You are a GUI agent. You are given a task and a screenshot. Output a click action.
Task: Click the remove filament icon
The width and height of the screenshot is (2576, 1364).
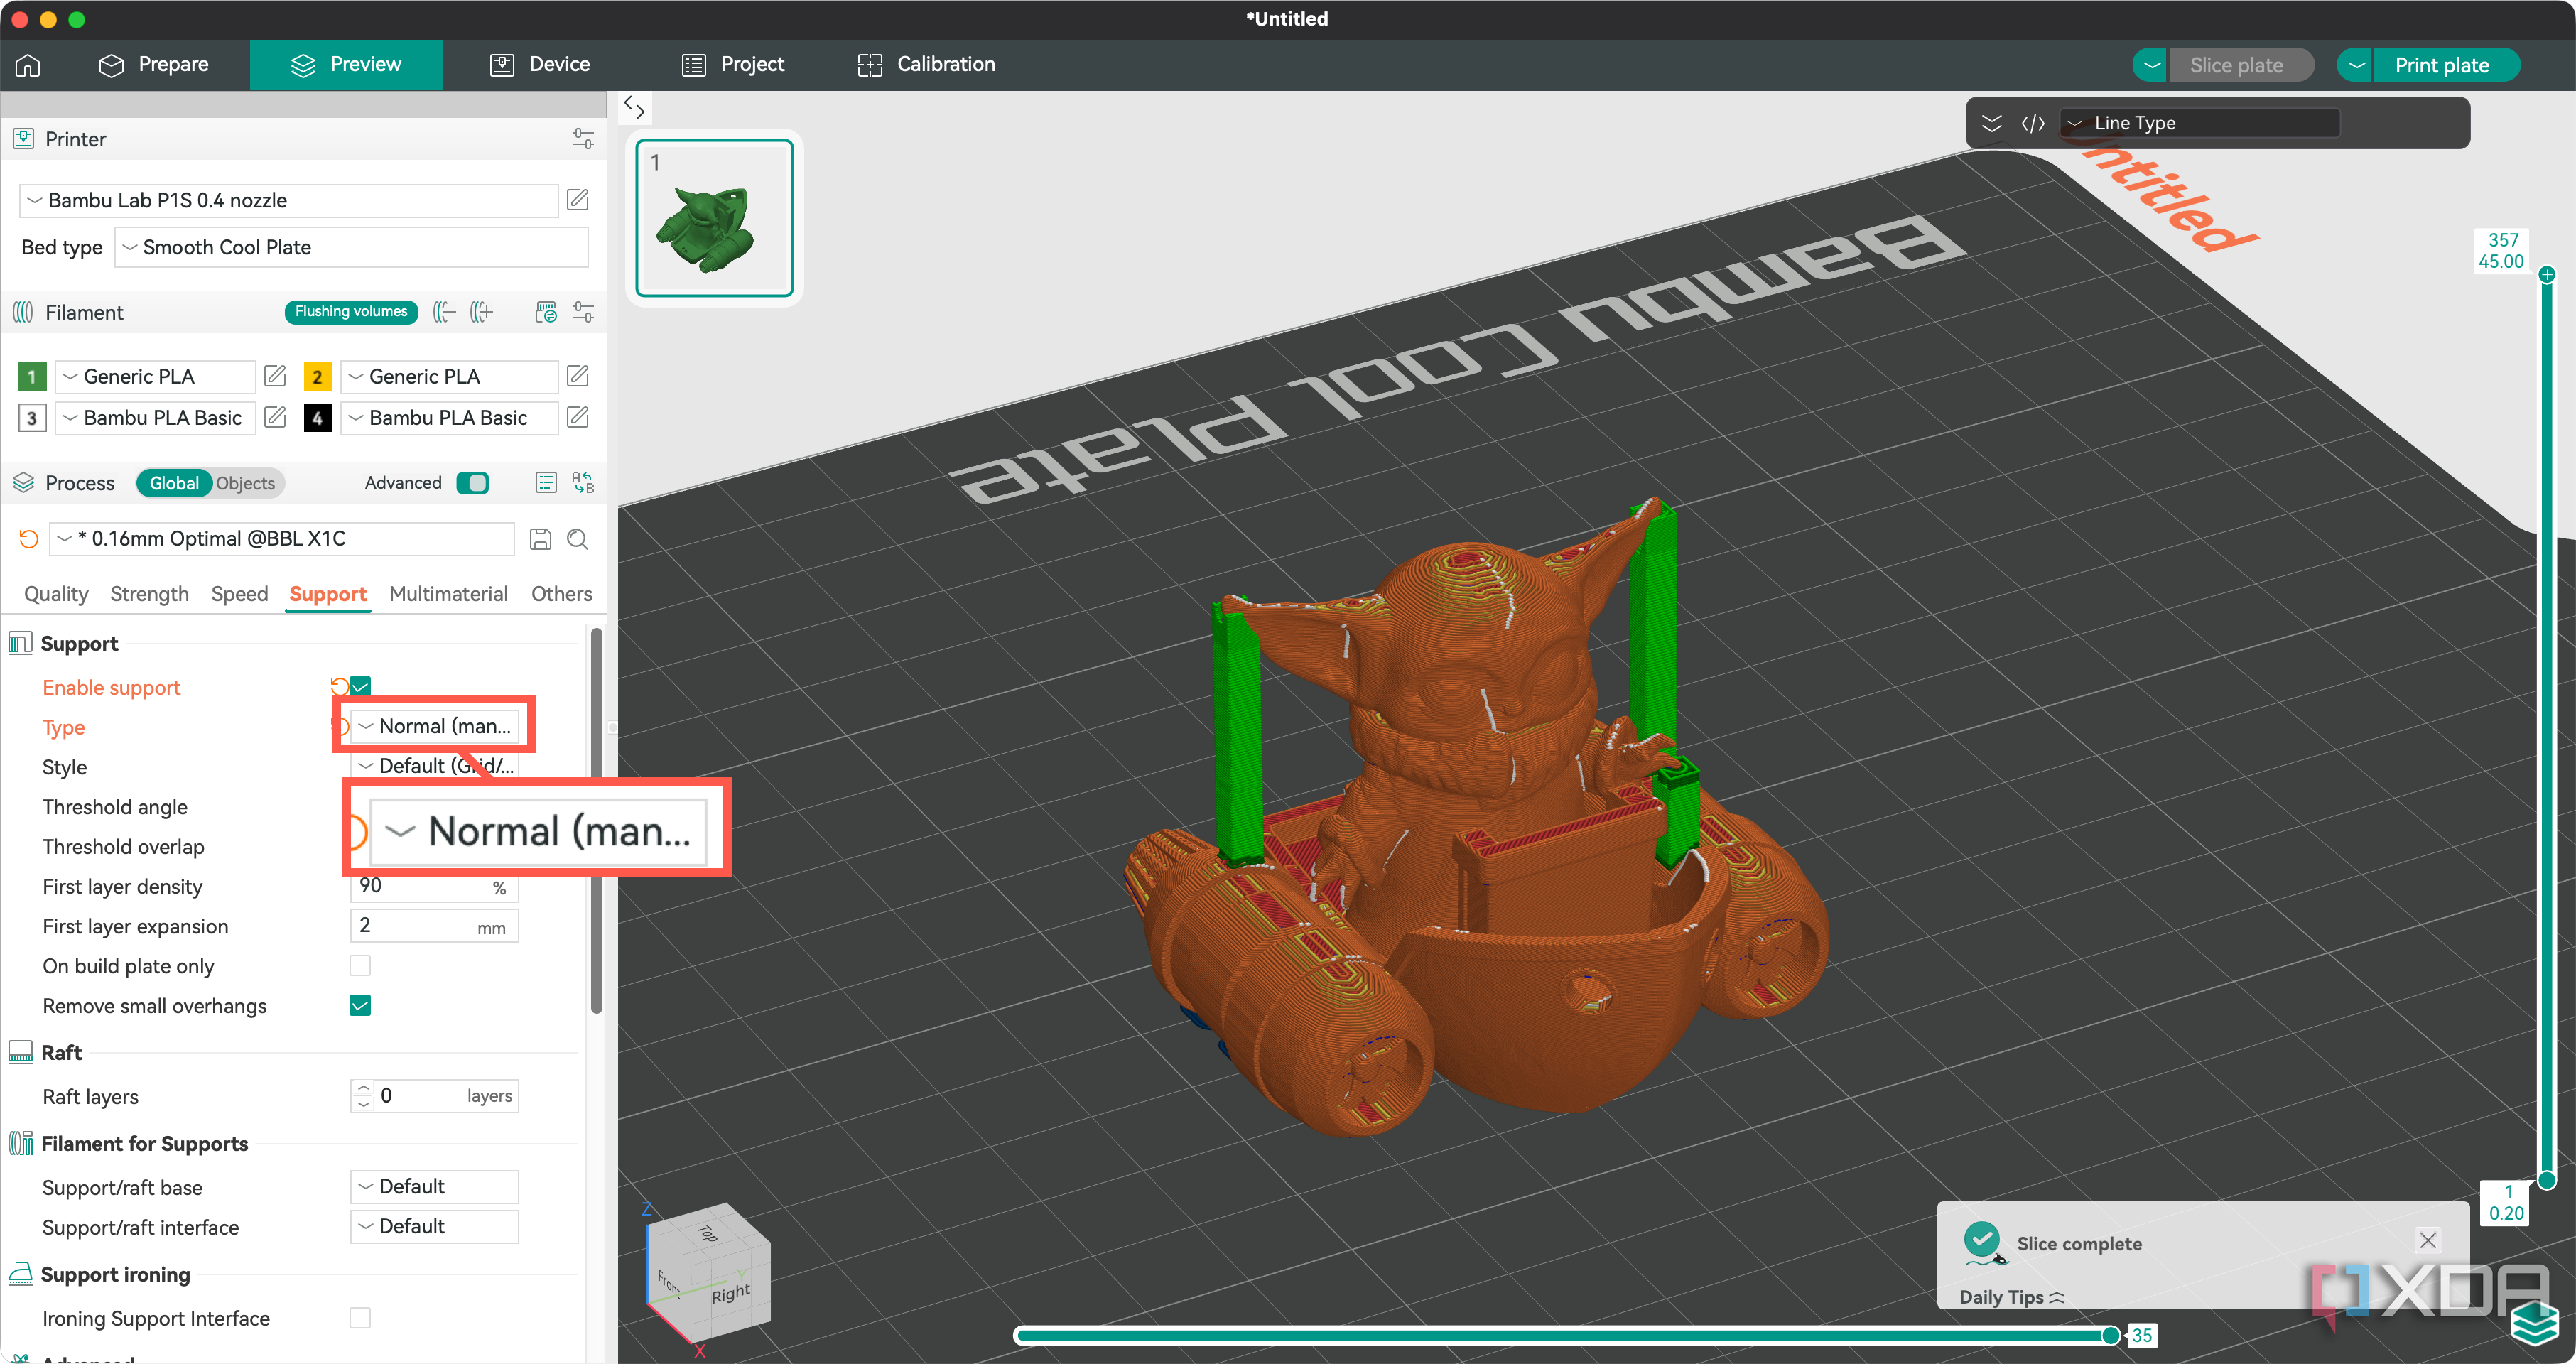[444, 312]
